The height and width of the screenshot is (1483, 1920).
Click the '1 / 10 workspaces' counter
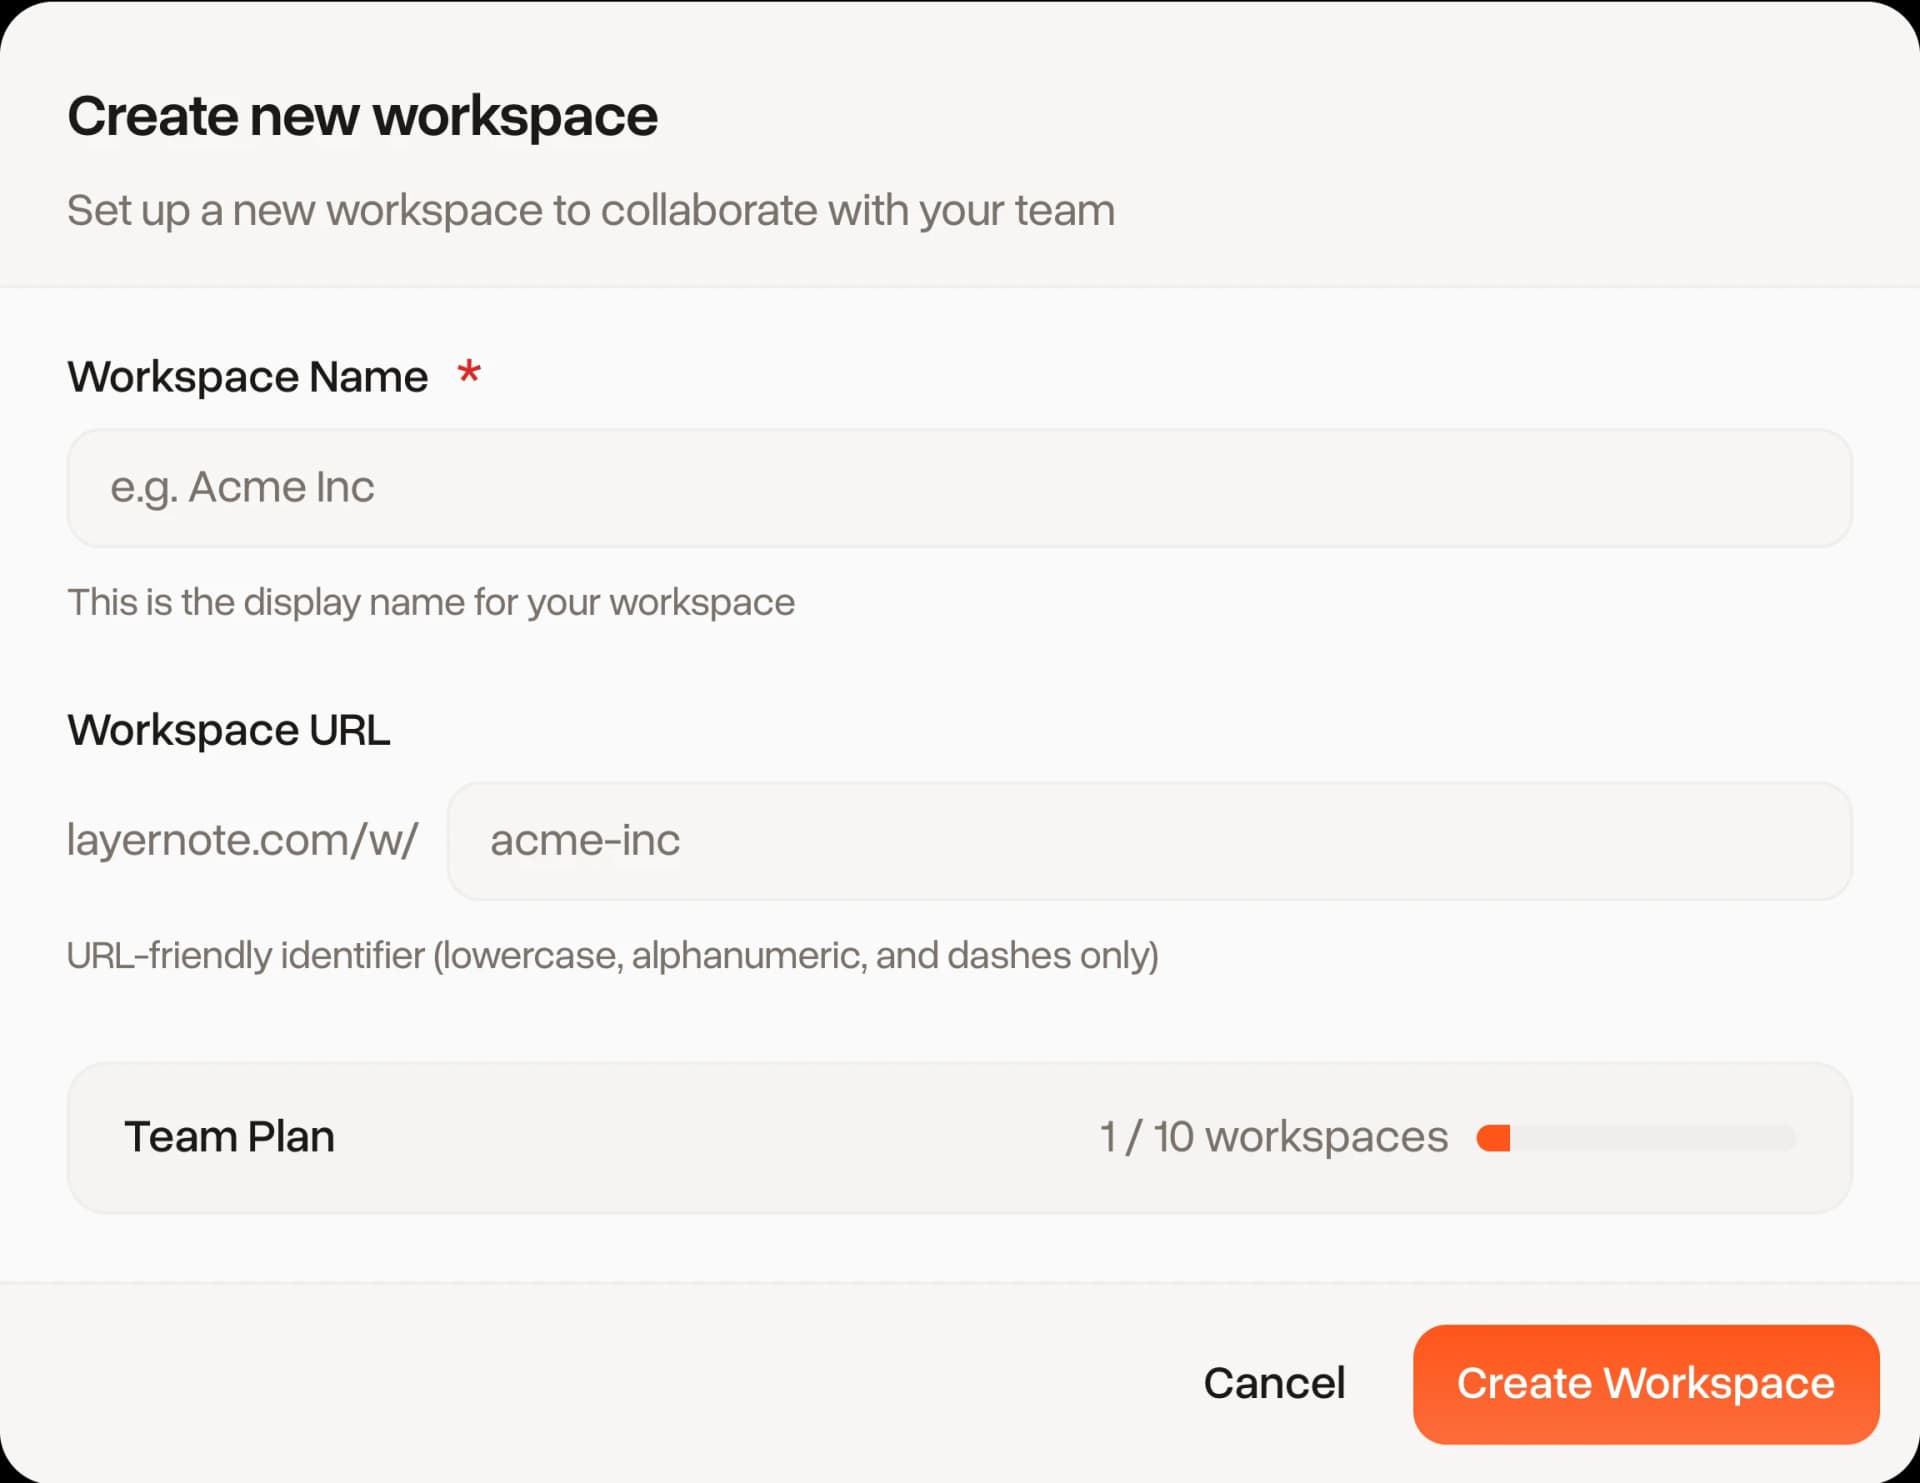(1273, 1137)
